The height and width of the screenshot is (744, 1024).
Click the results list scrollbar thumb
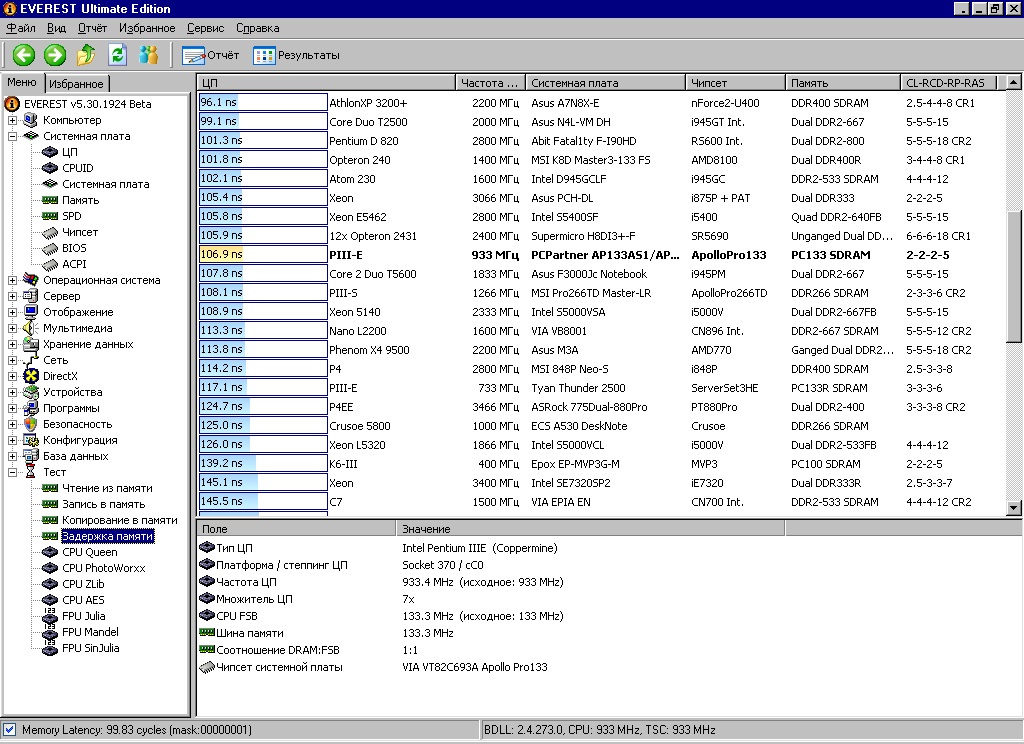[1014, 276]
